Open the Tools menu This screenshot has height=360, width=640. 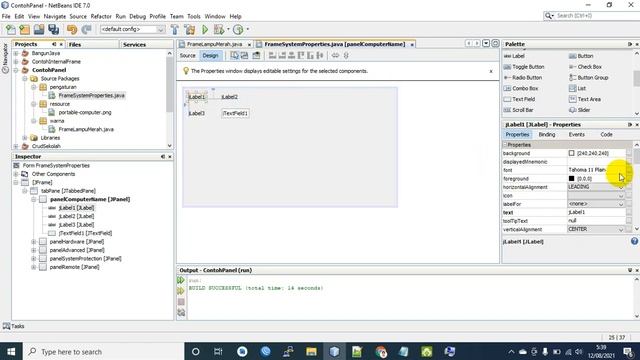pyautogui.click(x=193, y=16)
